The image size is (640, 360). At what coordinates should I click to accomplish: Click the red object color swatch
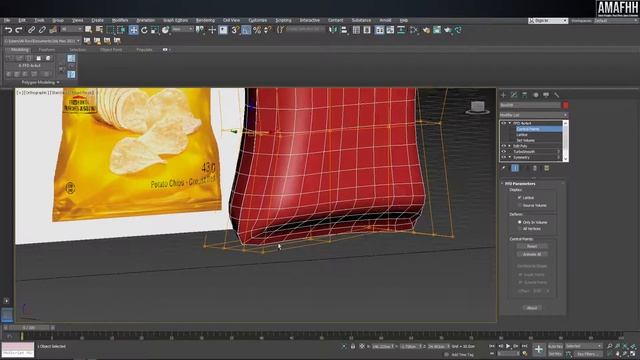[x=566, y=105]
